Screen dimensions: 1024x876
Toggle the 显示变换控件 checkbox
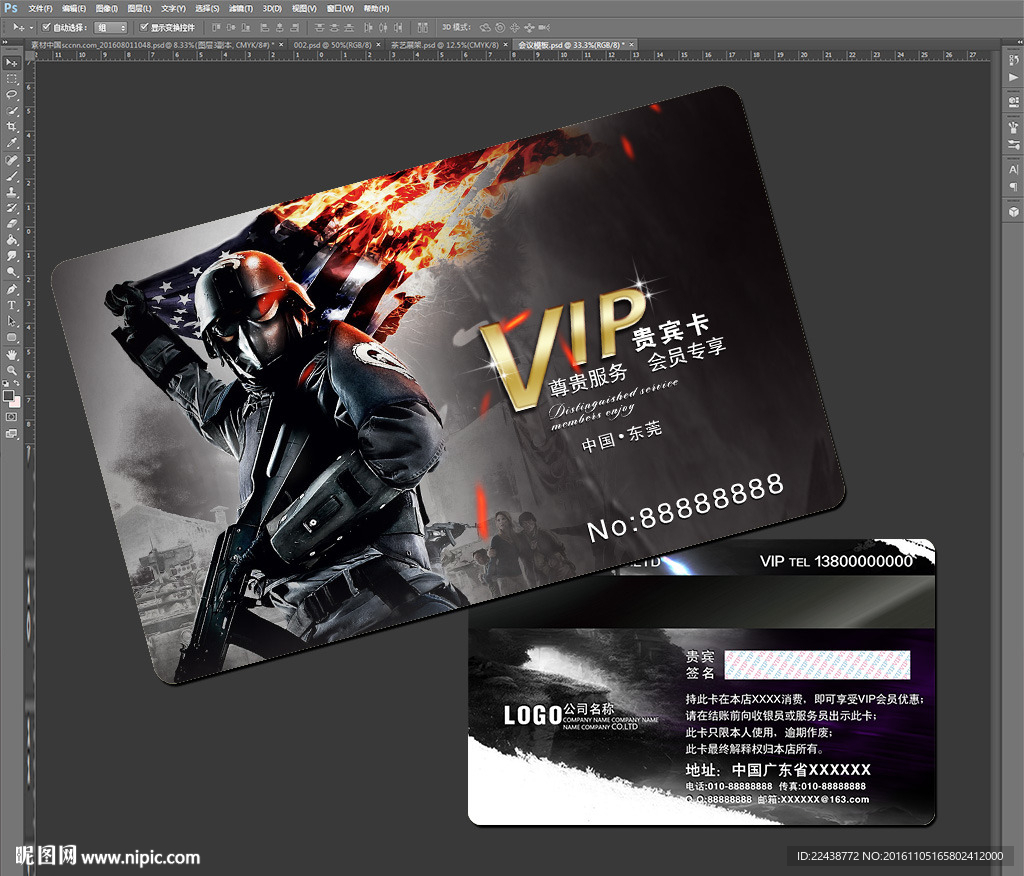[x=144, y=27]
